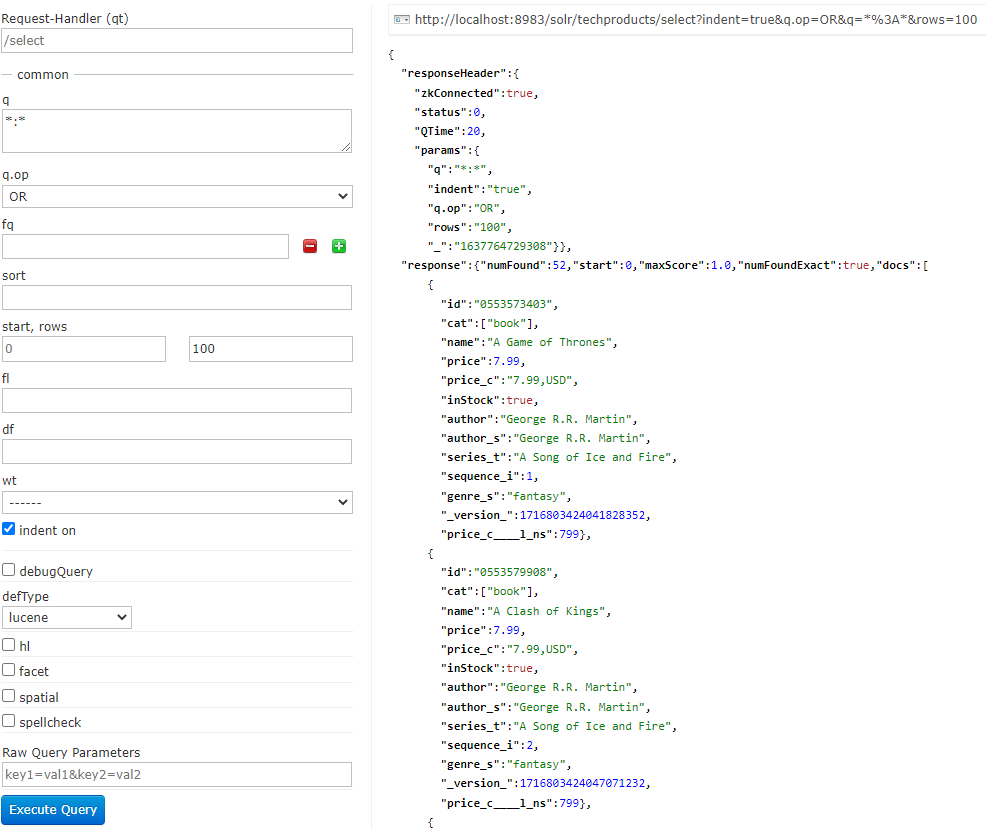Viewport: 986px width, 830px height.
Task: Click the "_":"1637764729308" timestamp entry
Action: [x=490, y=246]
